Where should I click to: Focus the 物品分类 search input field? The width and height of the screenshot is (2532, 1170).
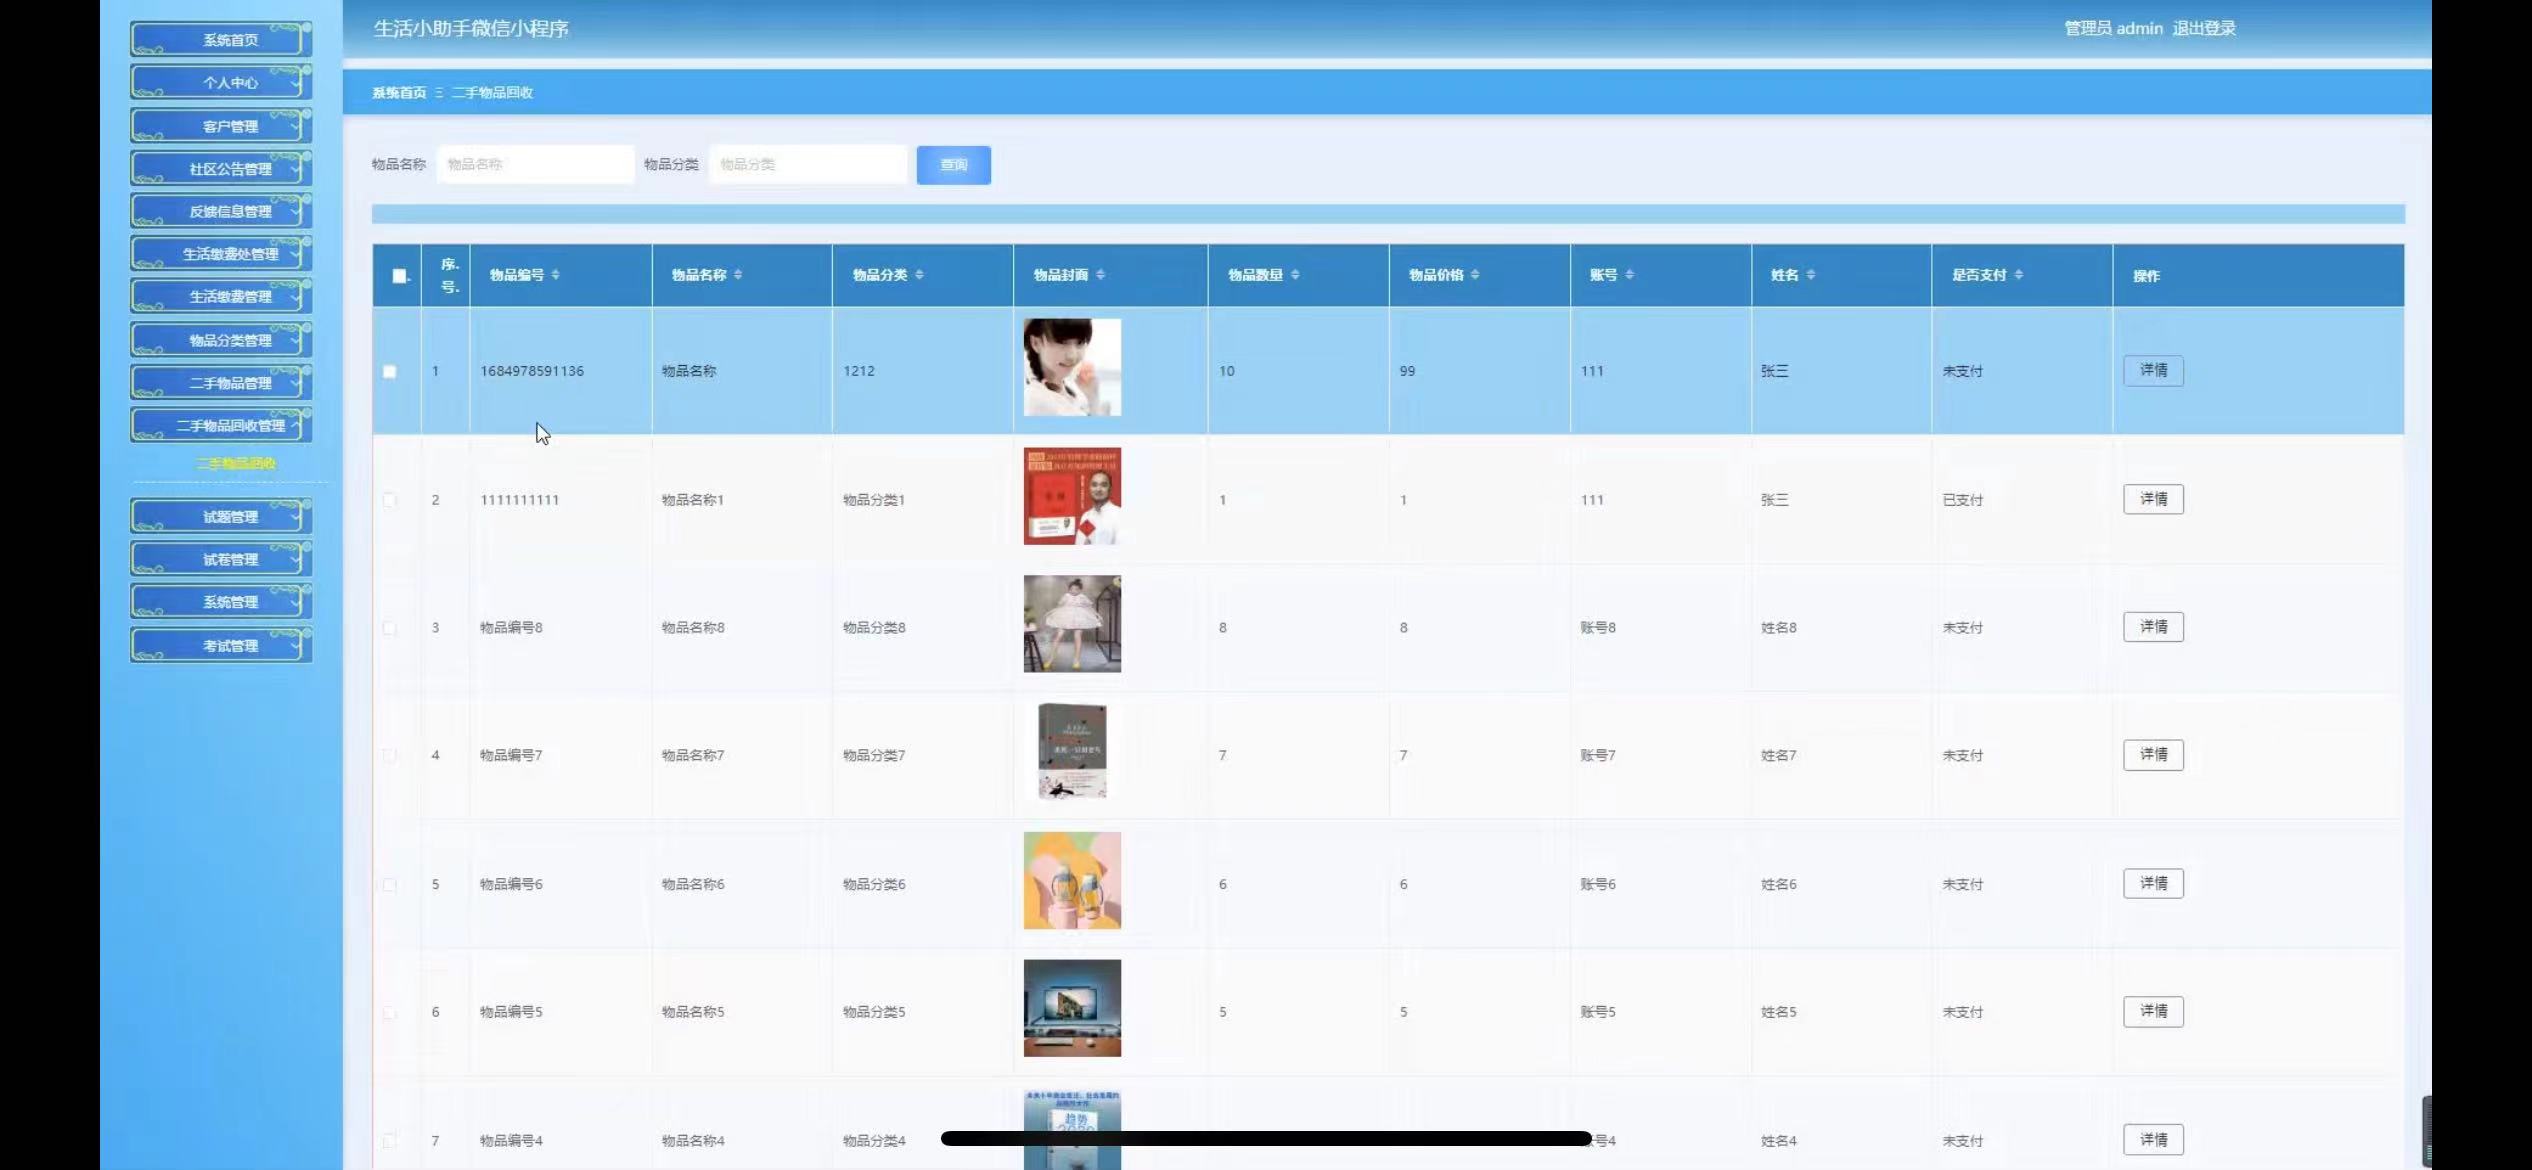pos(808,164)
